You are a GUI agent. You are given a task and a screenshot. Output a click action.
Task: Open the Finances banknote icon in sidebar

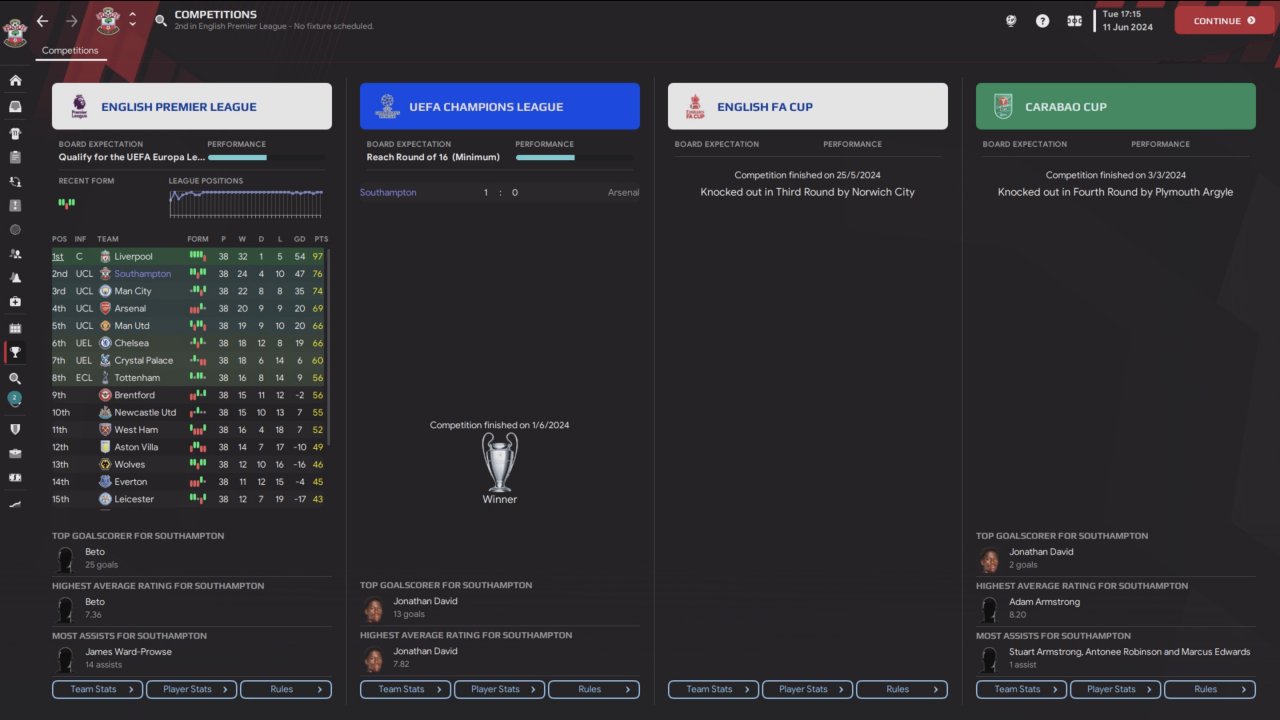15,478
